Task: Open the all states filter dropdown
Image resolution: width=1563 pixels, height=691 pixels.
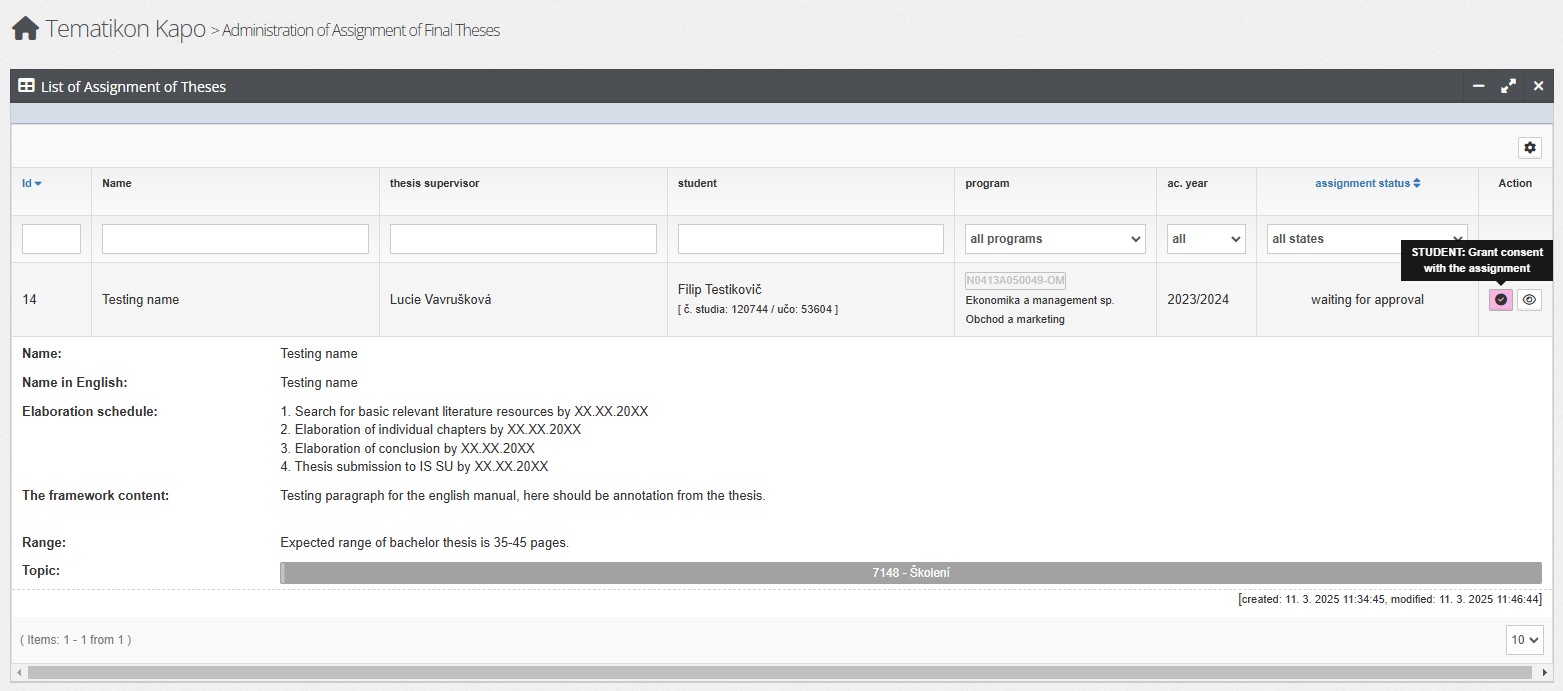Action: pyautogui.click(x=1366, y=239)
